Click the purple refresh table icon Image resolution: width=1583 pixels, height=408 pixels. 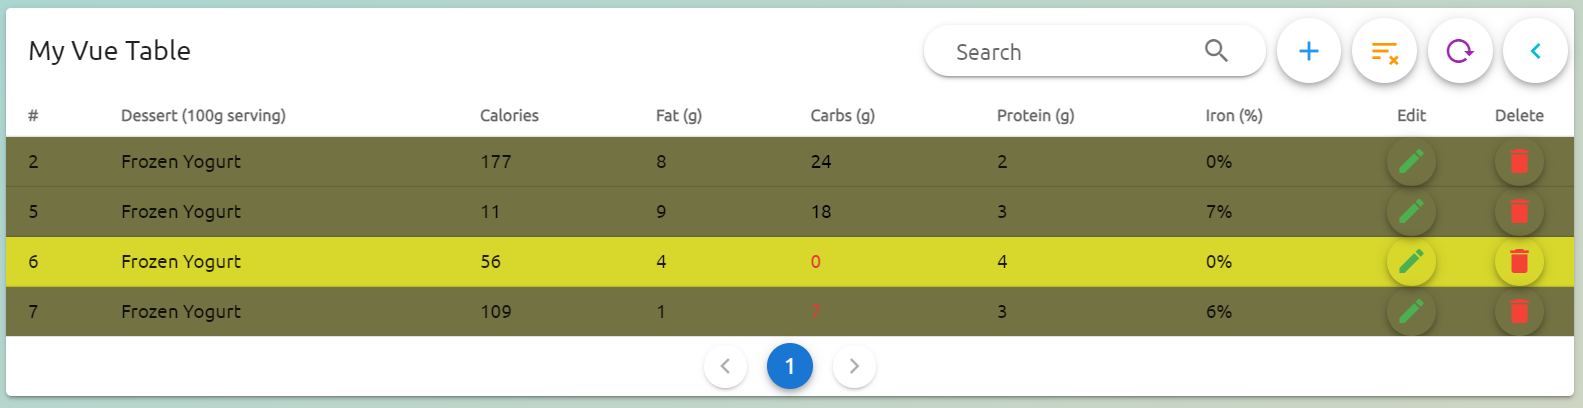pos(1460,51)
